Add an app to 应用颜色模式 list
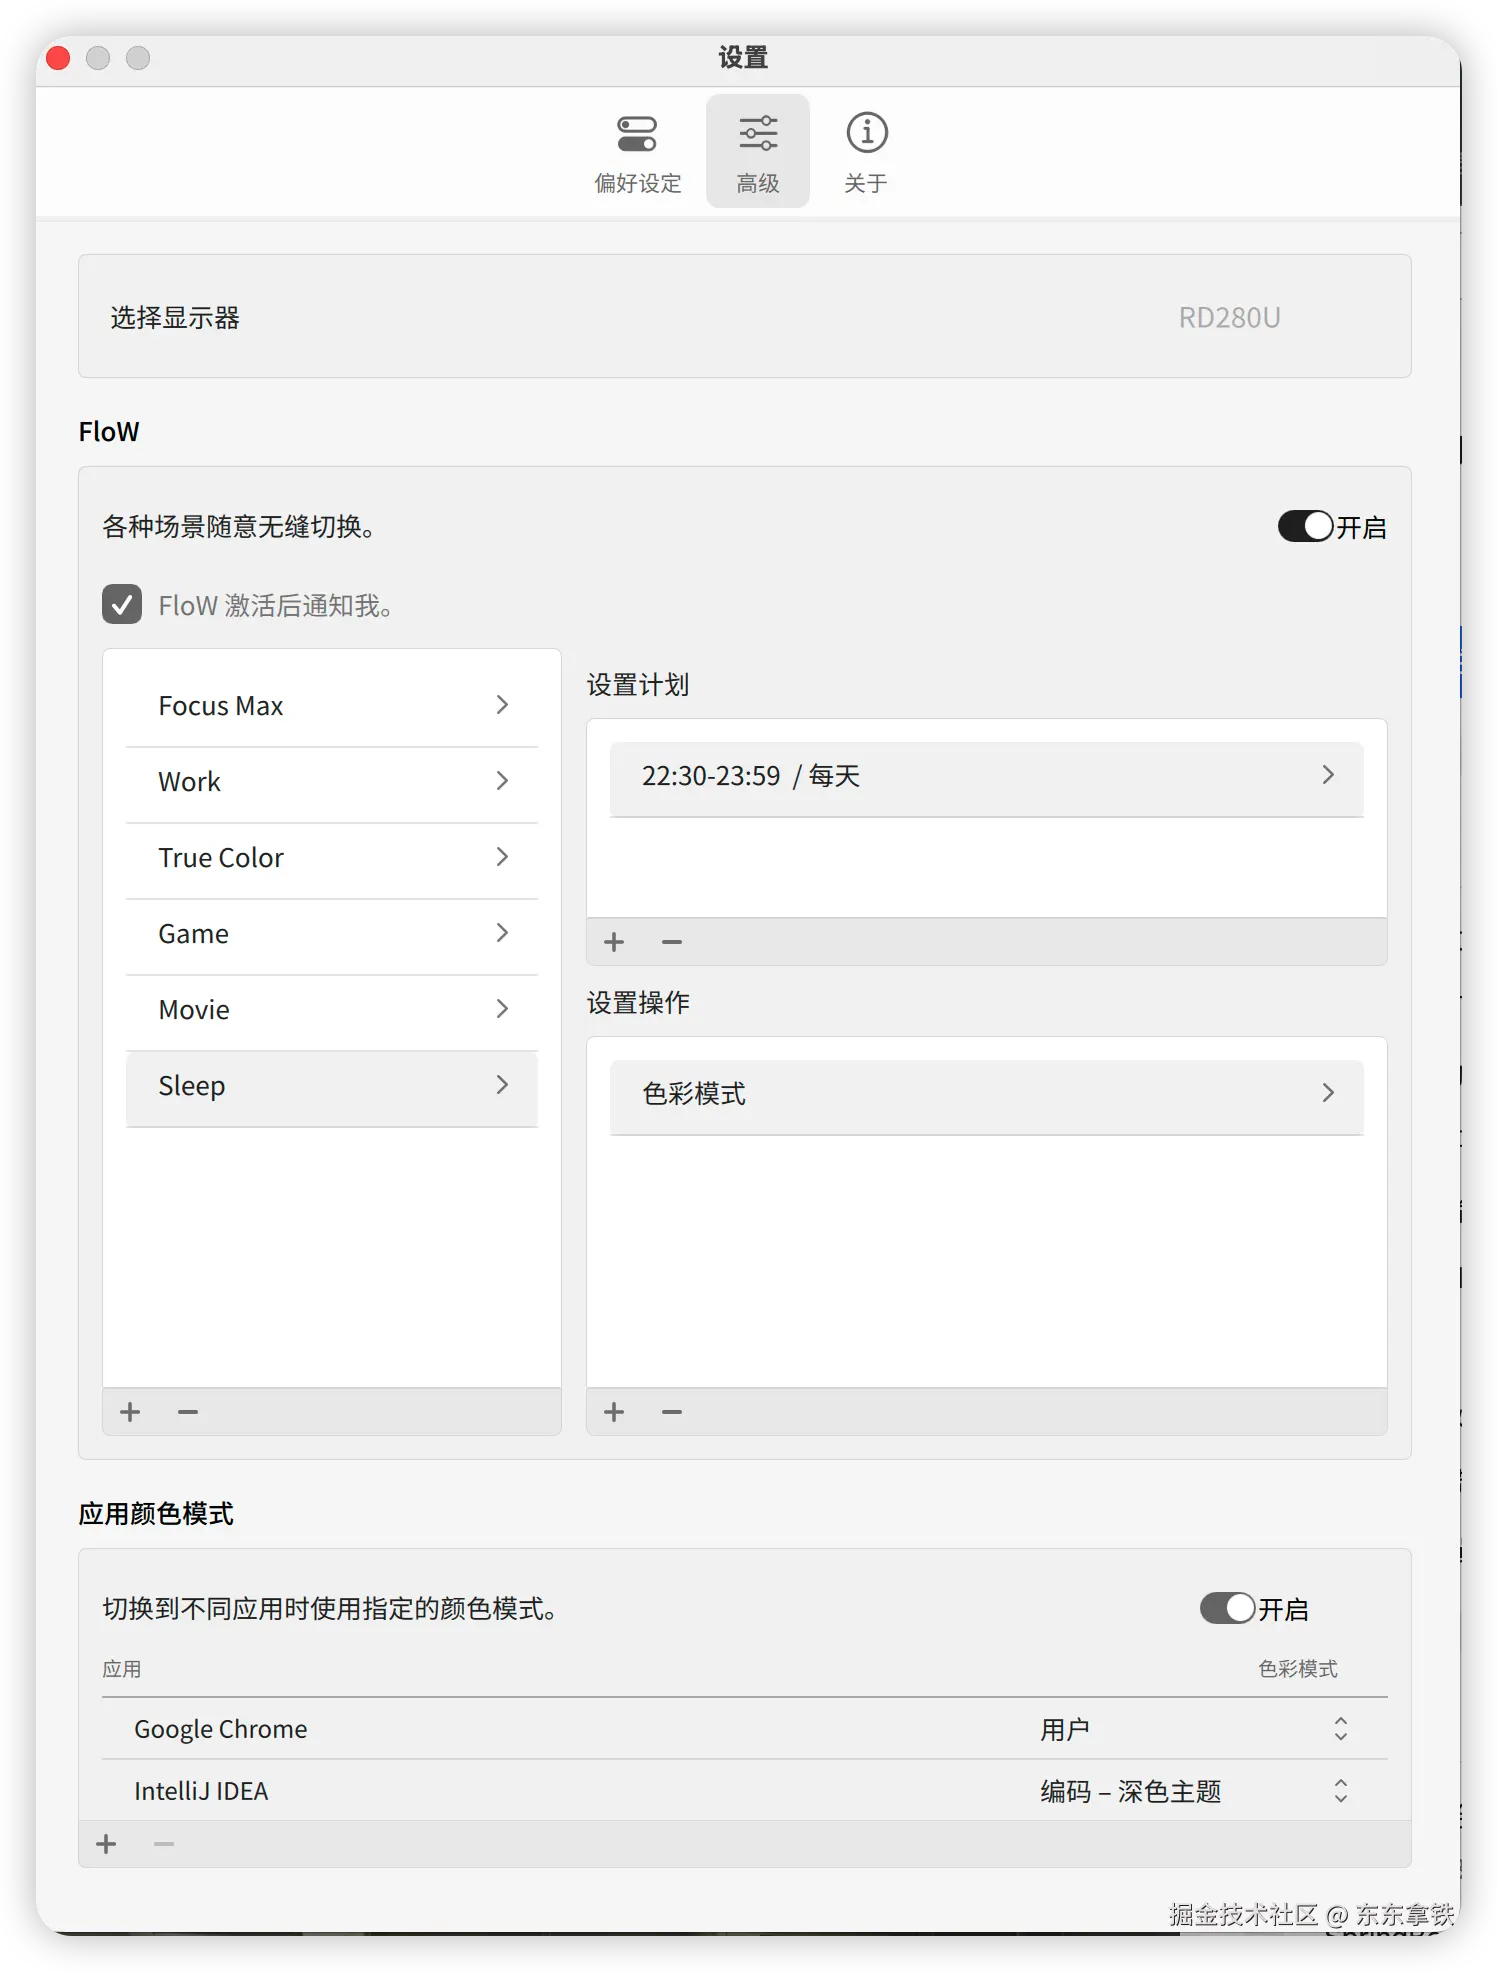This screenshot has height=1972, width=1498. (106, 1844)
